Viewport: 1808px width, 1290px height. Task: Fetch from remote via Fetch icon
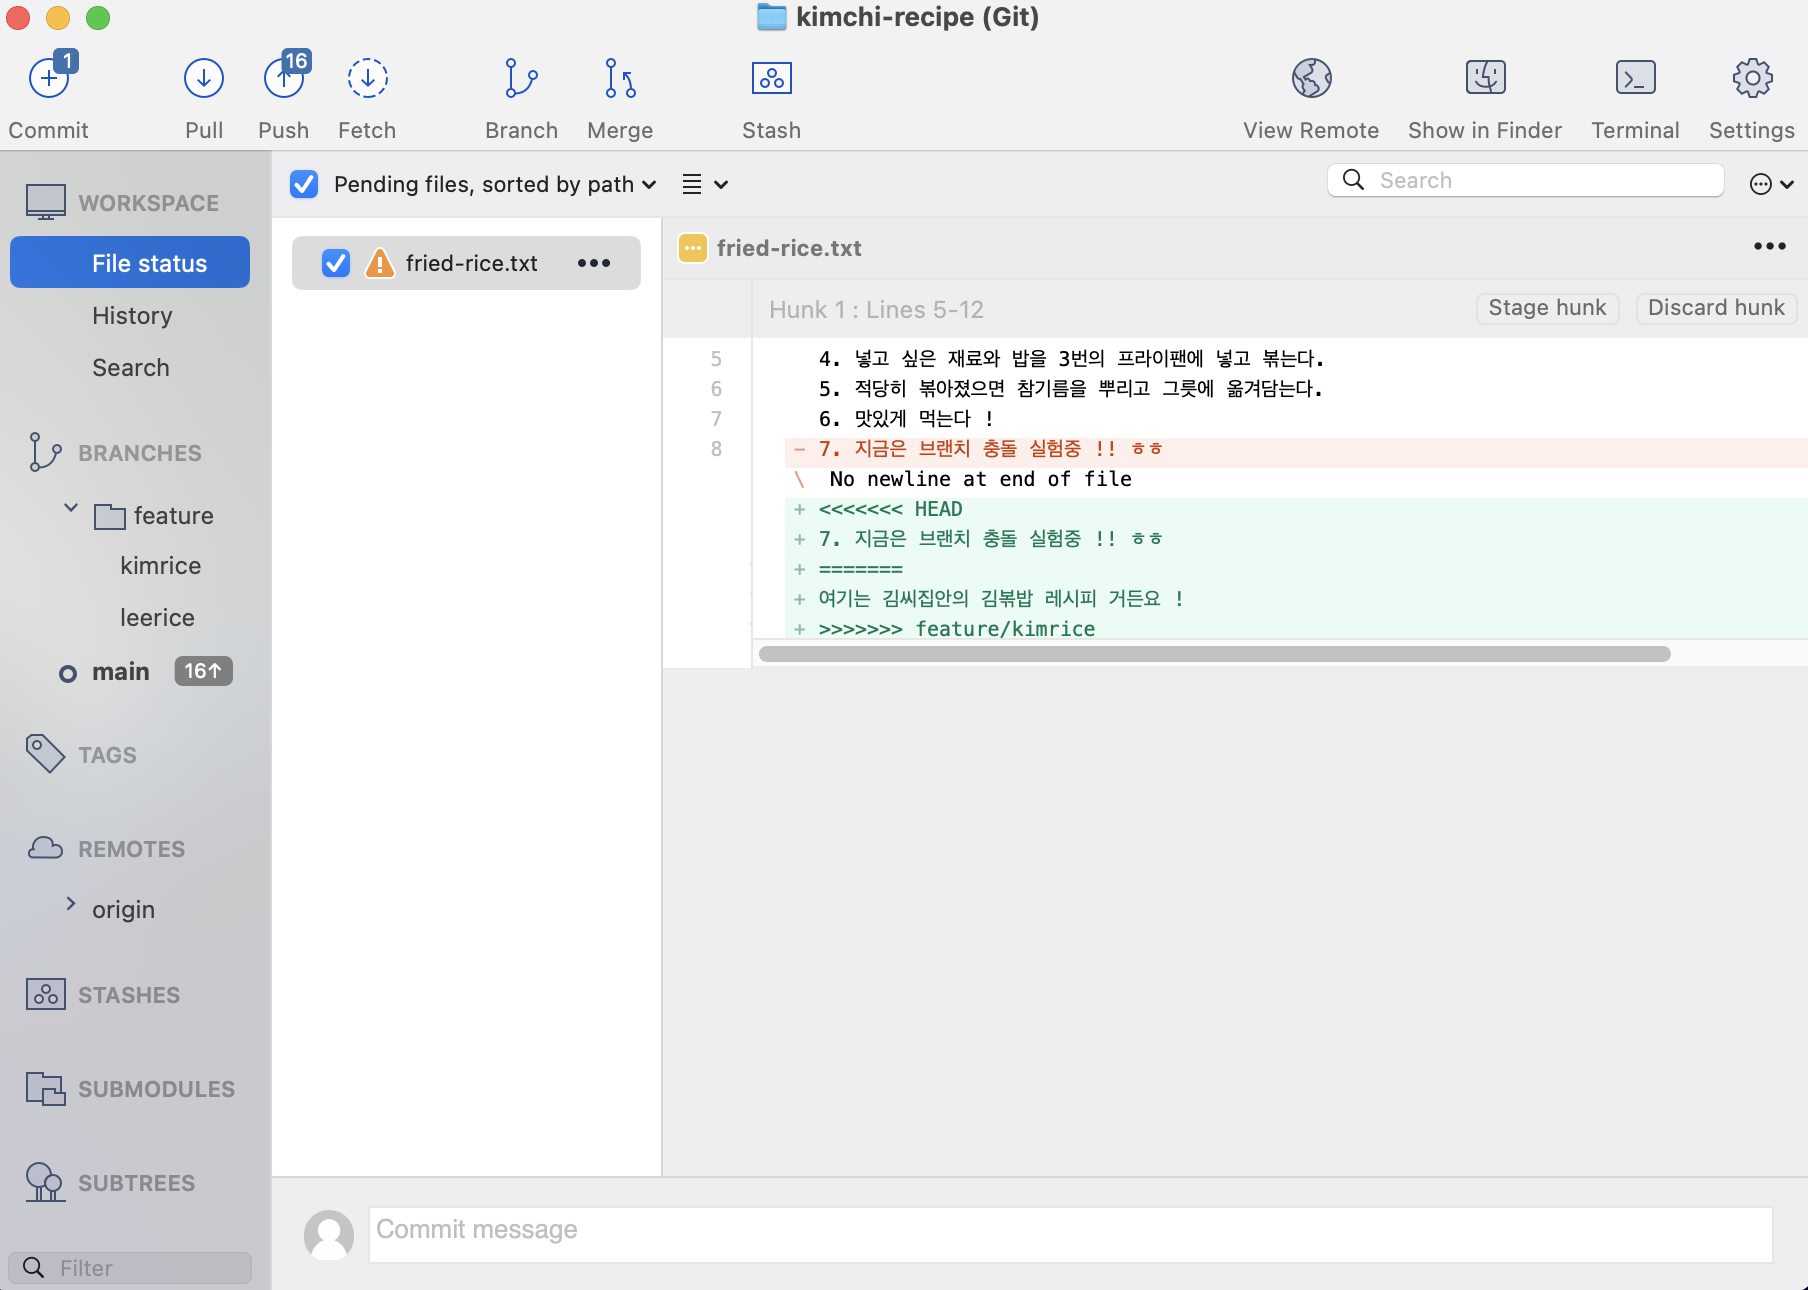click(367, 78)
